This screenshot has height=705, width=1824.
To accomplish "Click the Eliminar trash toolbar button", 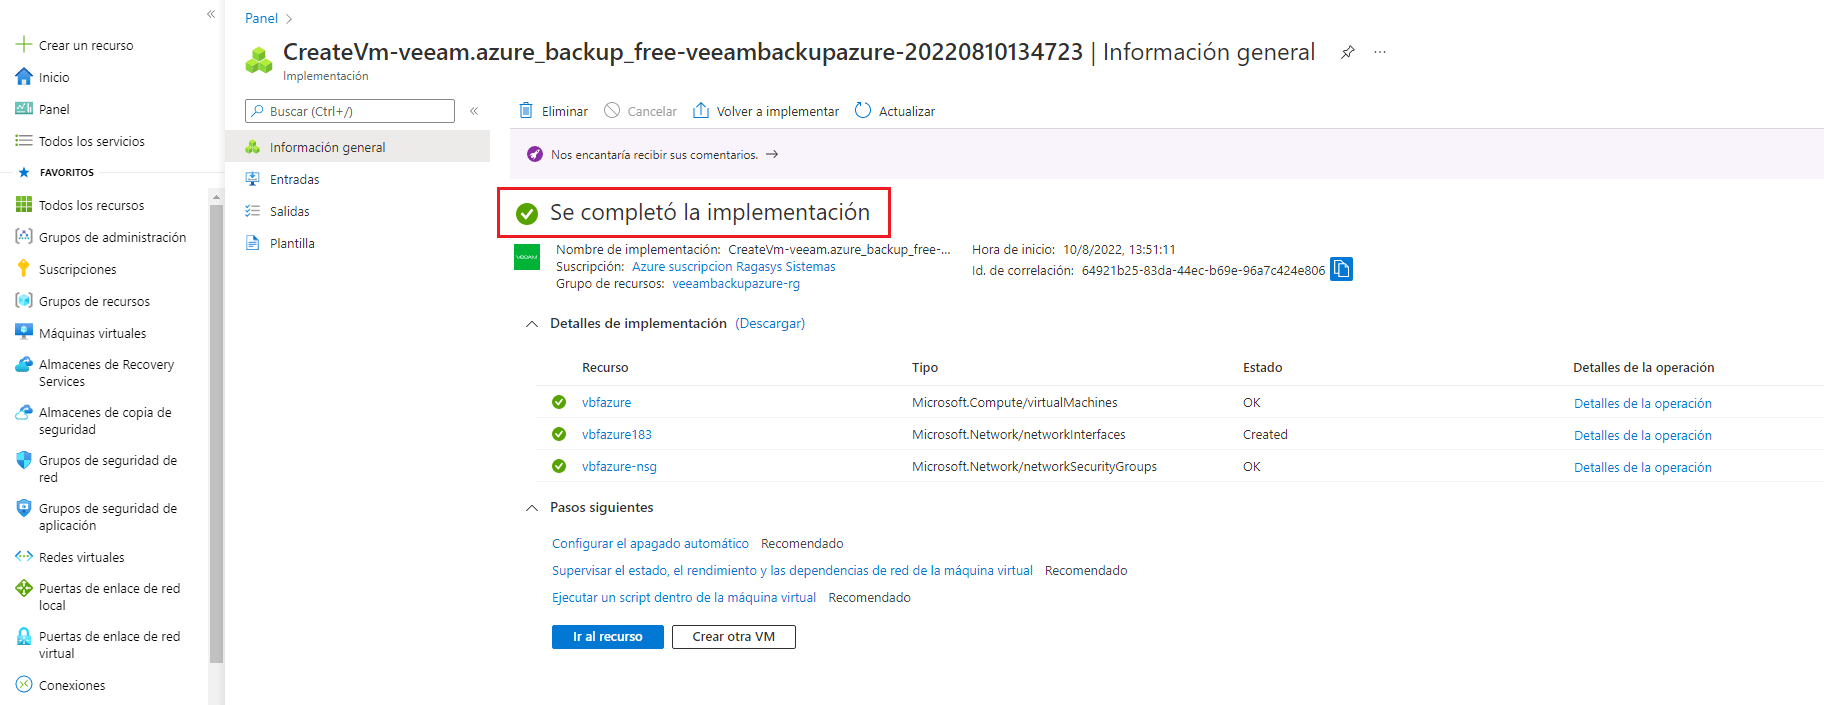I will pos(553,111).
